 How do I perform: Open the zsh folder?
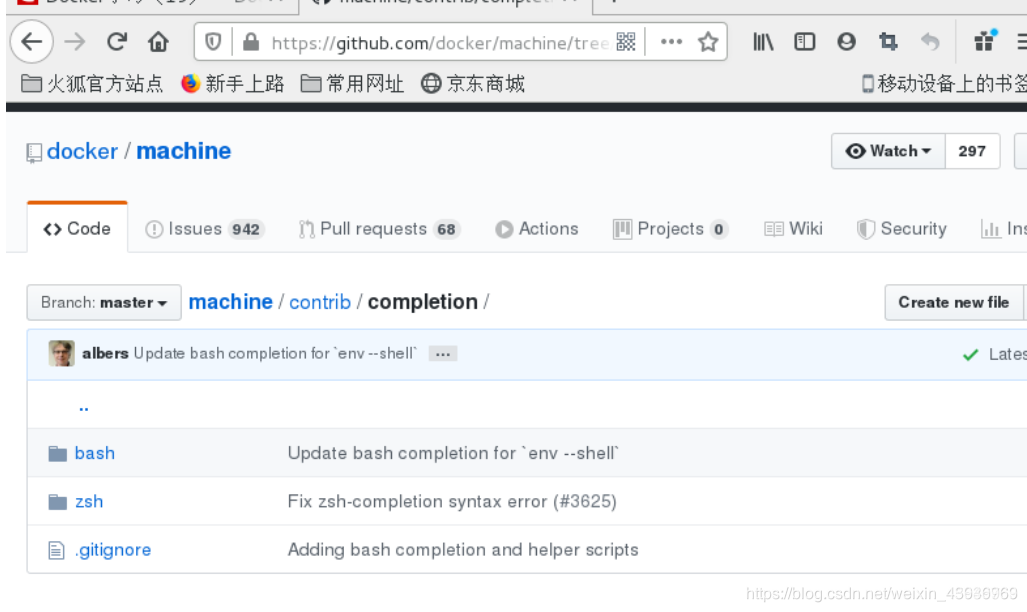pos(89,502)
